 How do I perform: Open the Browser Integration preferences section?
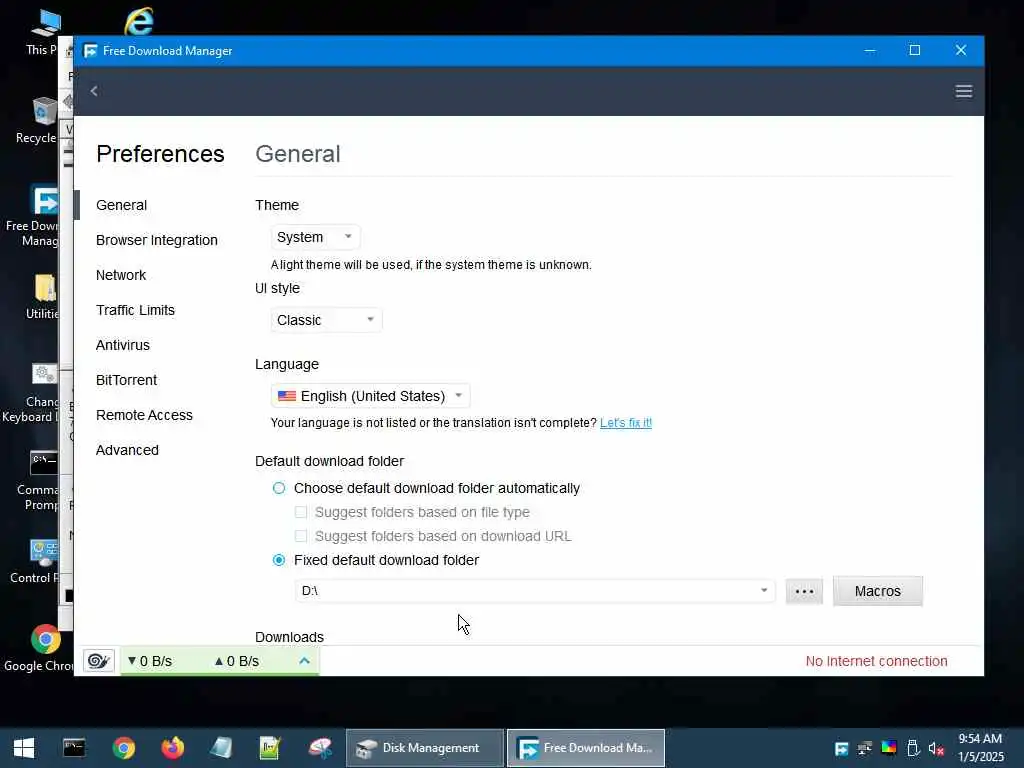[x=157, y=240]
